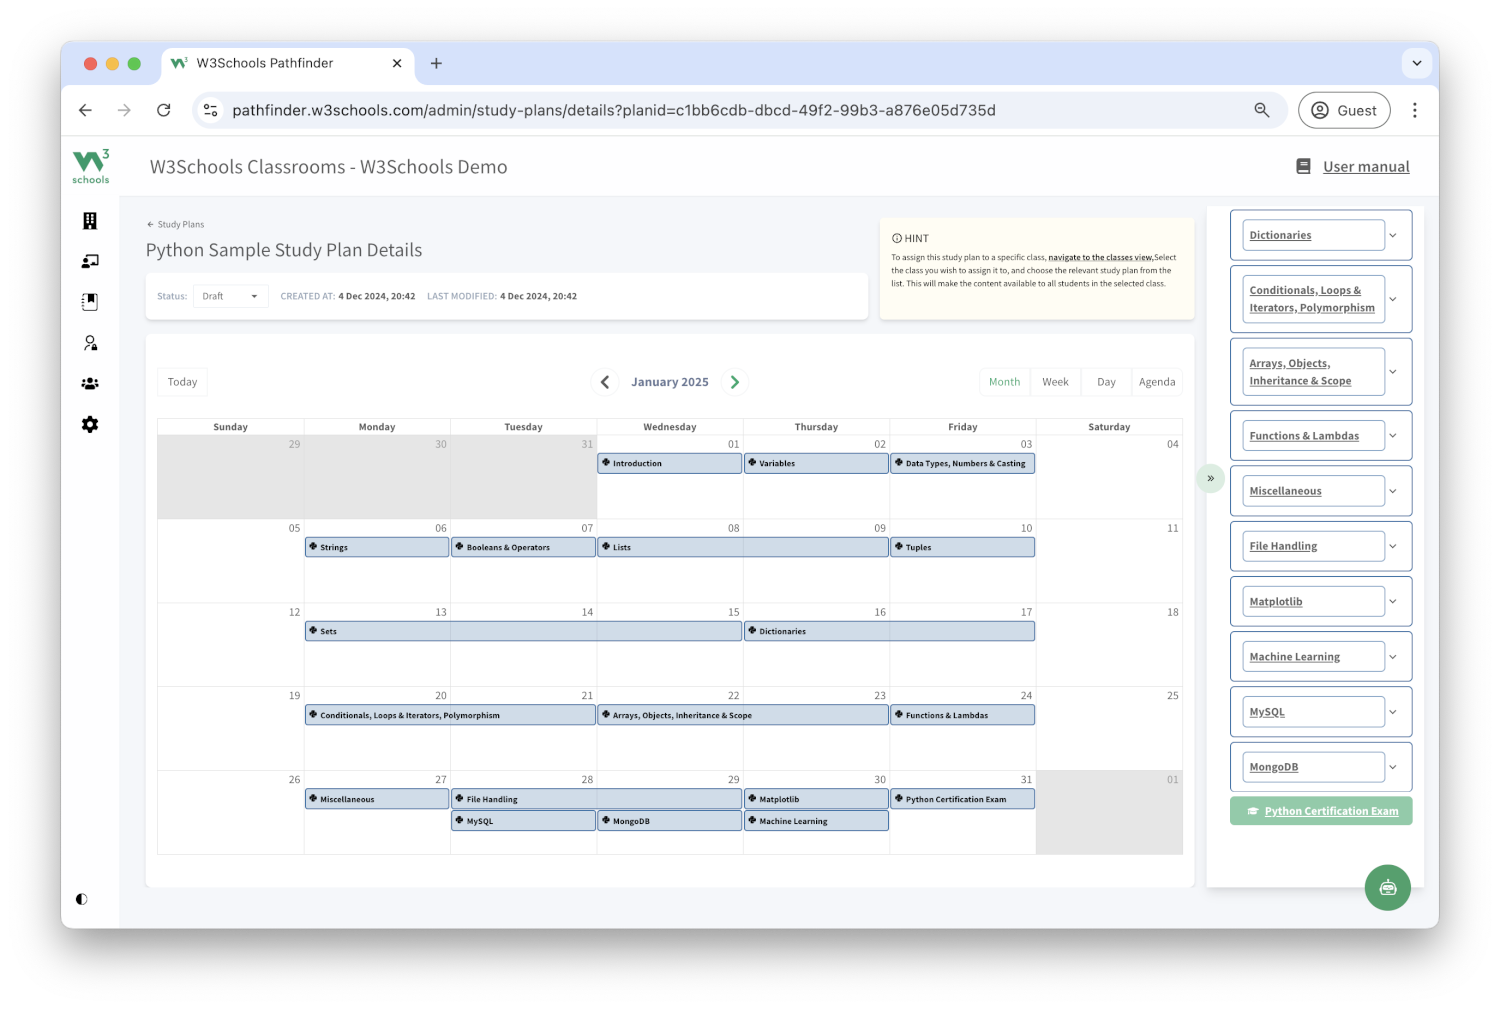Expand the MongoDB module chevron
1500x1009 pixels.
pyautogui.click(x=1393, y=767)
